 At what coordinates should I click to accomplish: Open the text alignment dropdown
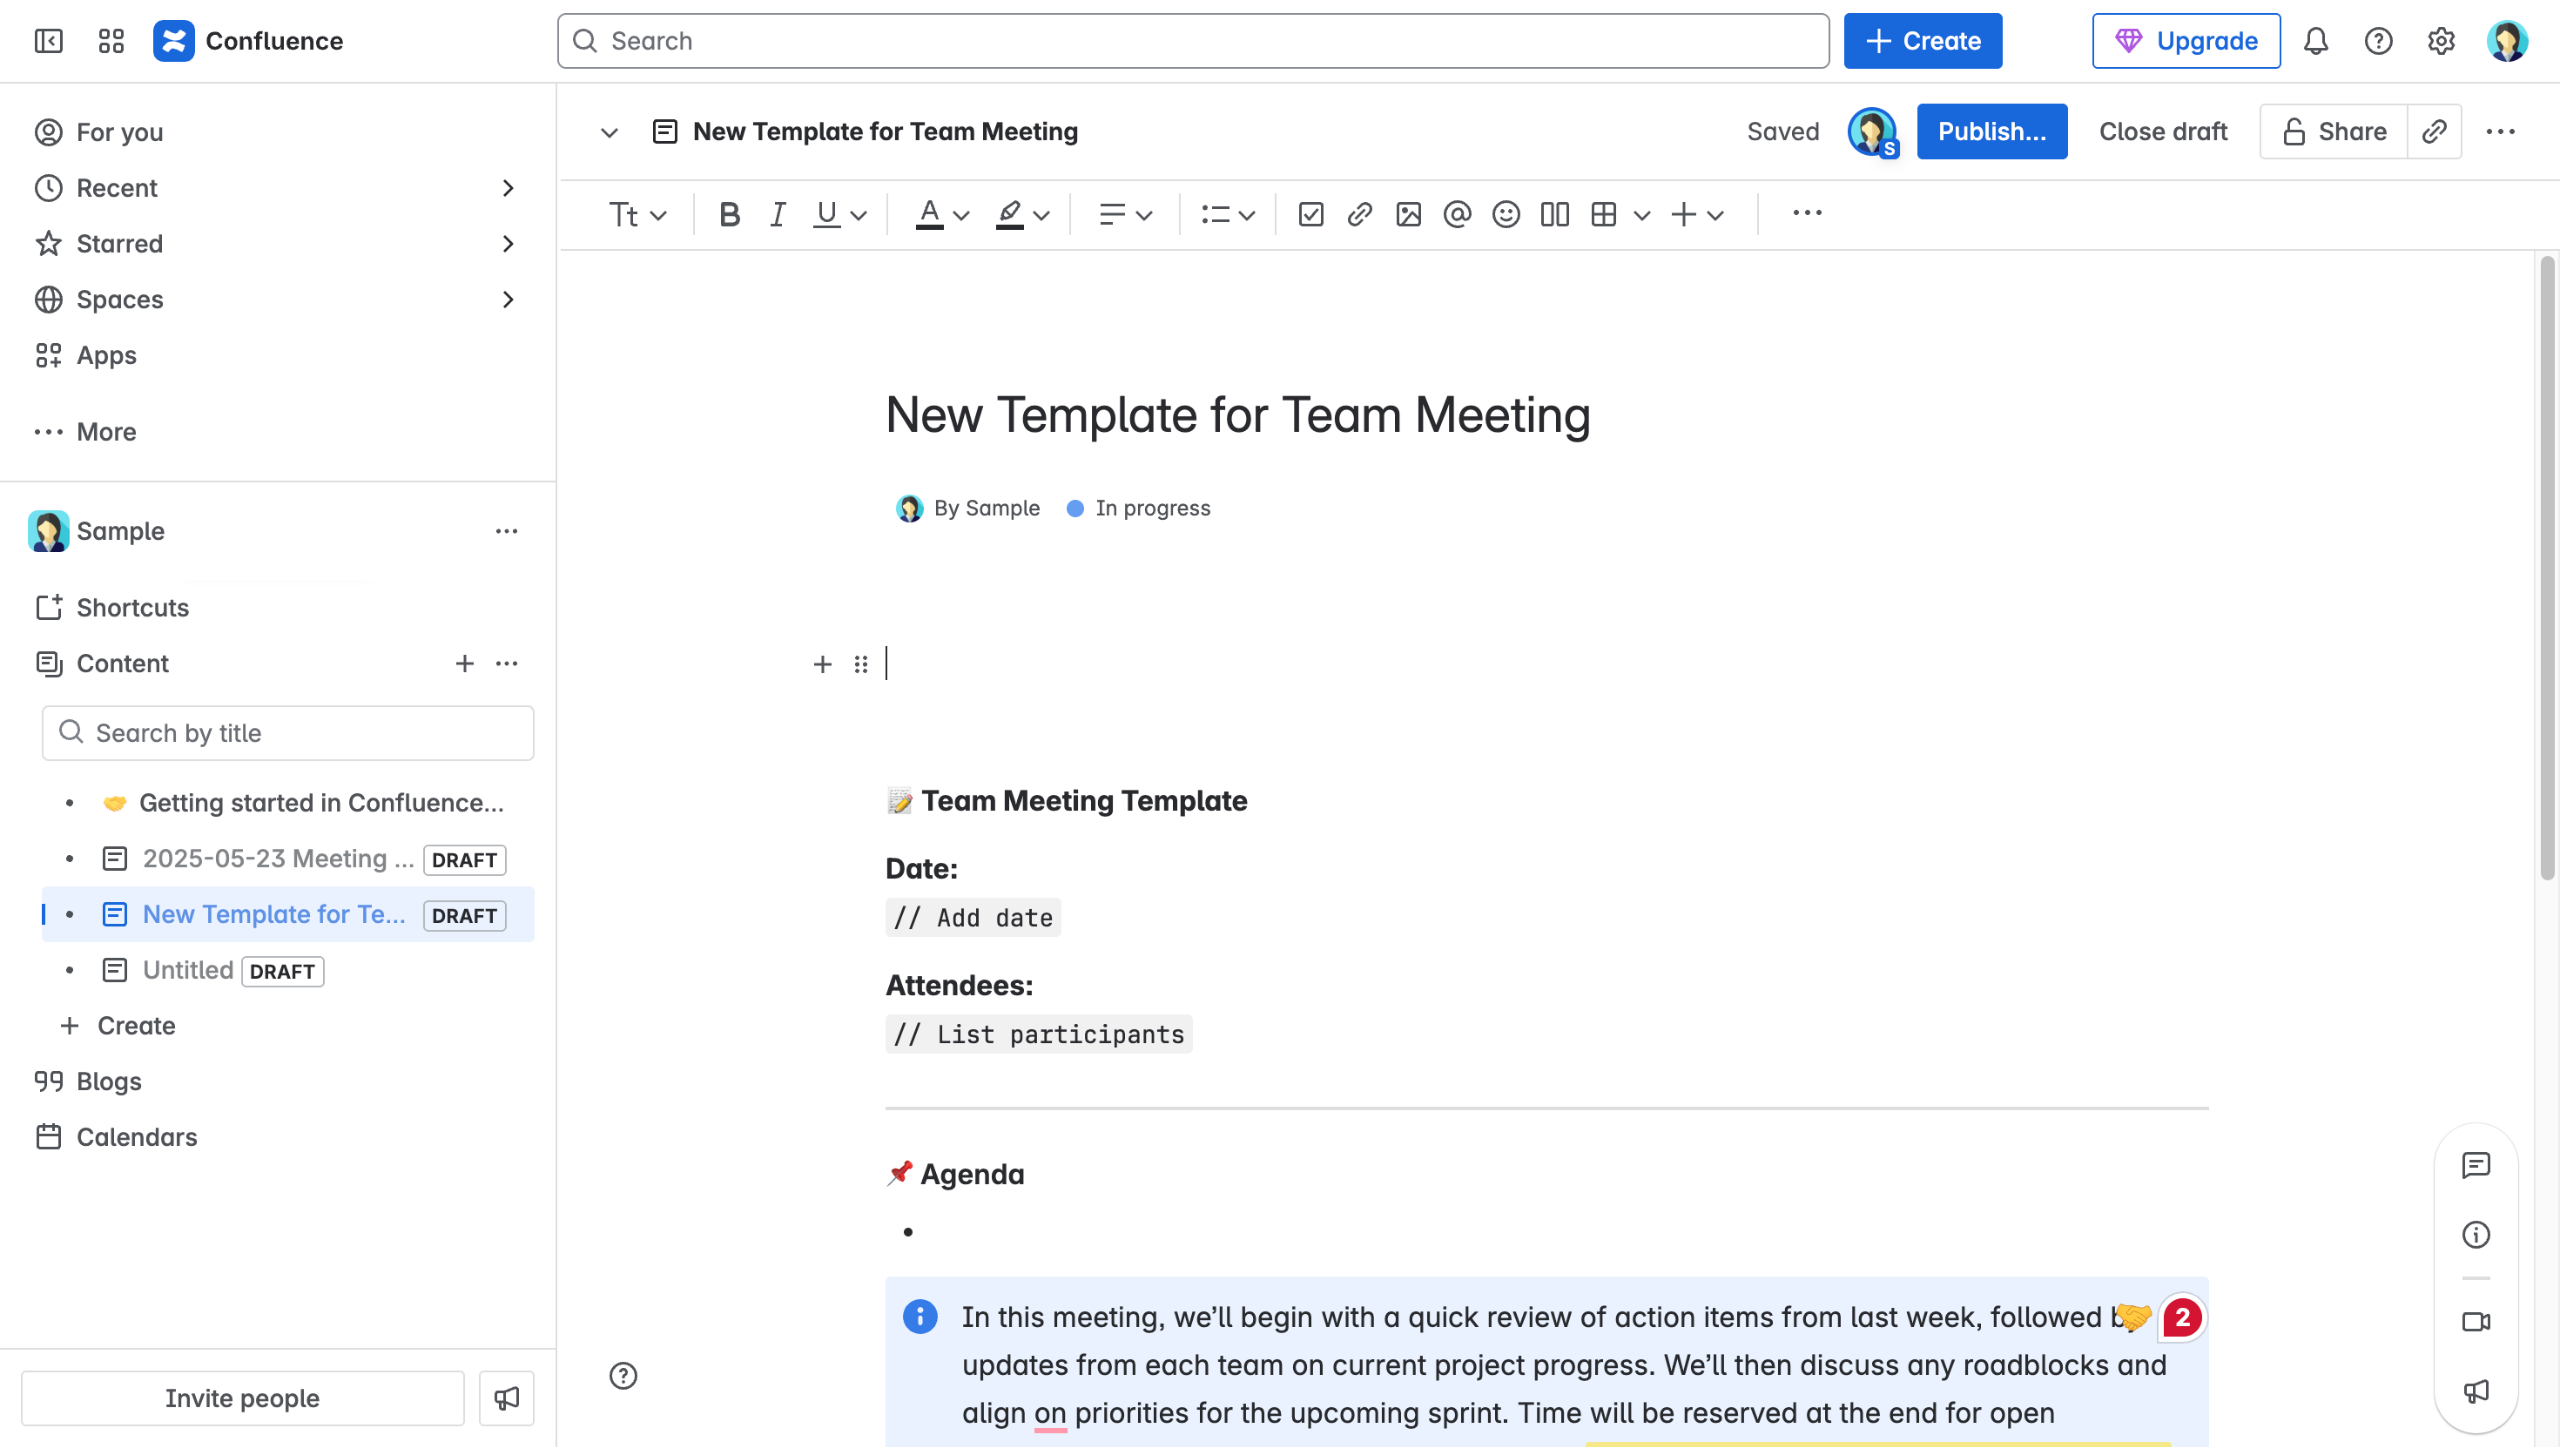(x=1125, y=214)
